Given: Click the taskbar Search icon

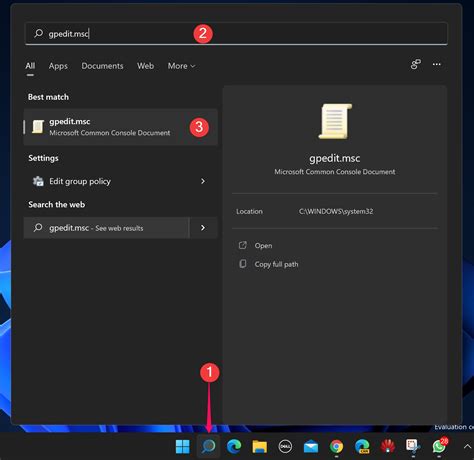Looking at the screenshot, I should click(209, 447).
